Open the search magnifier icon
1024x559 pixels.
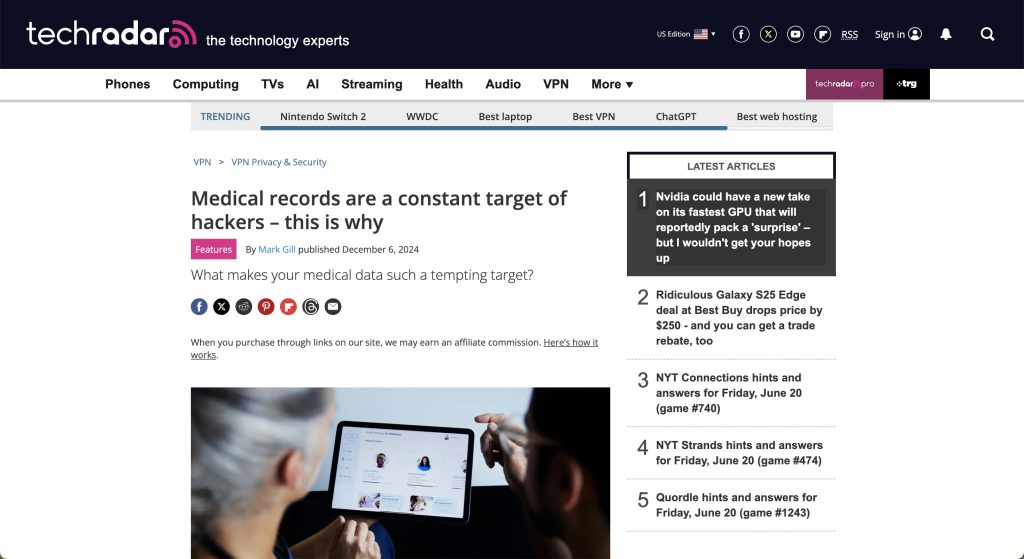point(987,34)
